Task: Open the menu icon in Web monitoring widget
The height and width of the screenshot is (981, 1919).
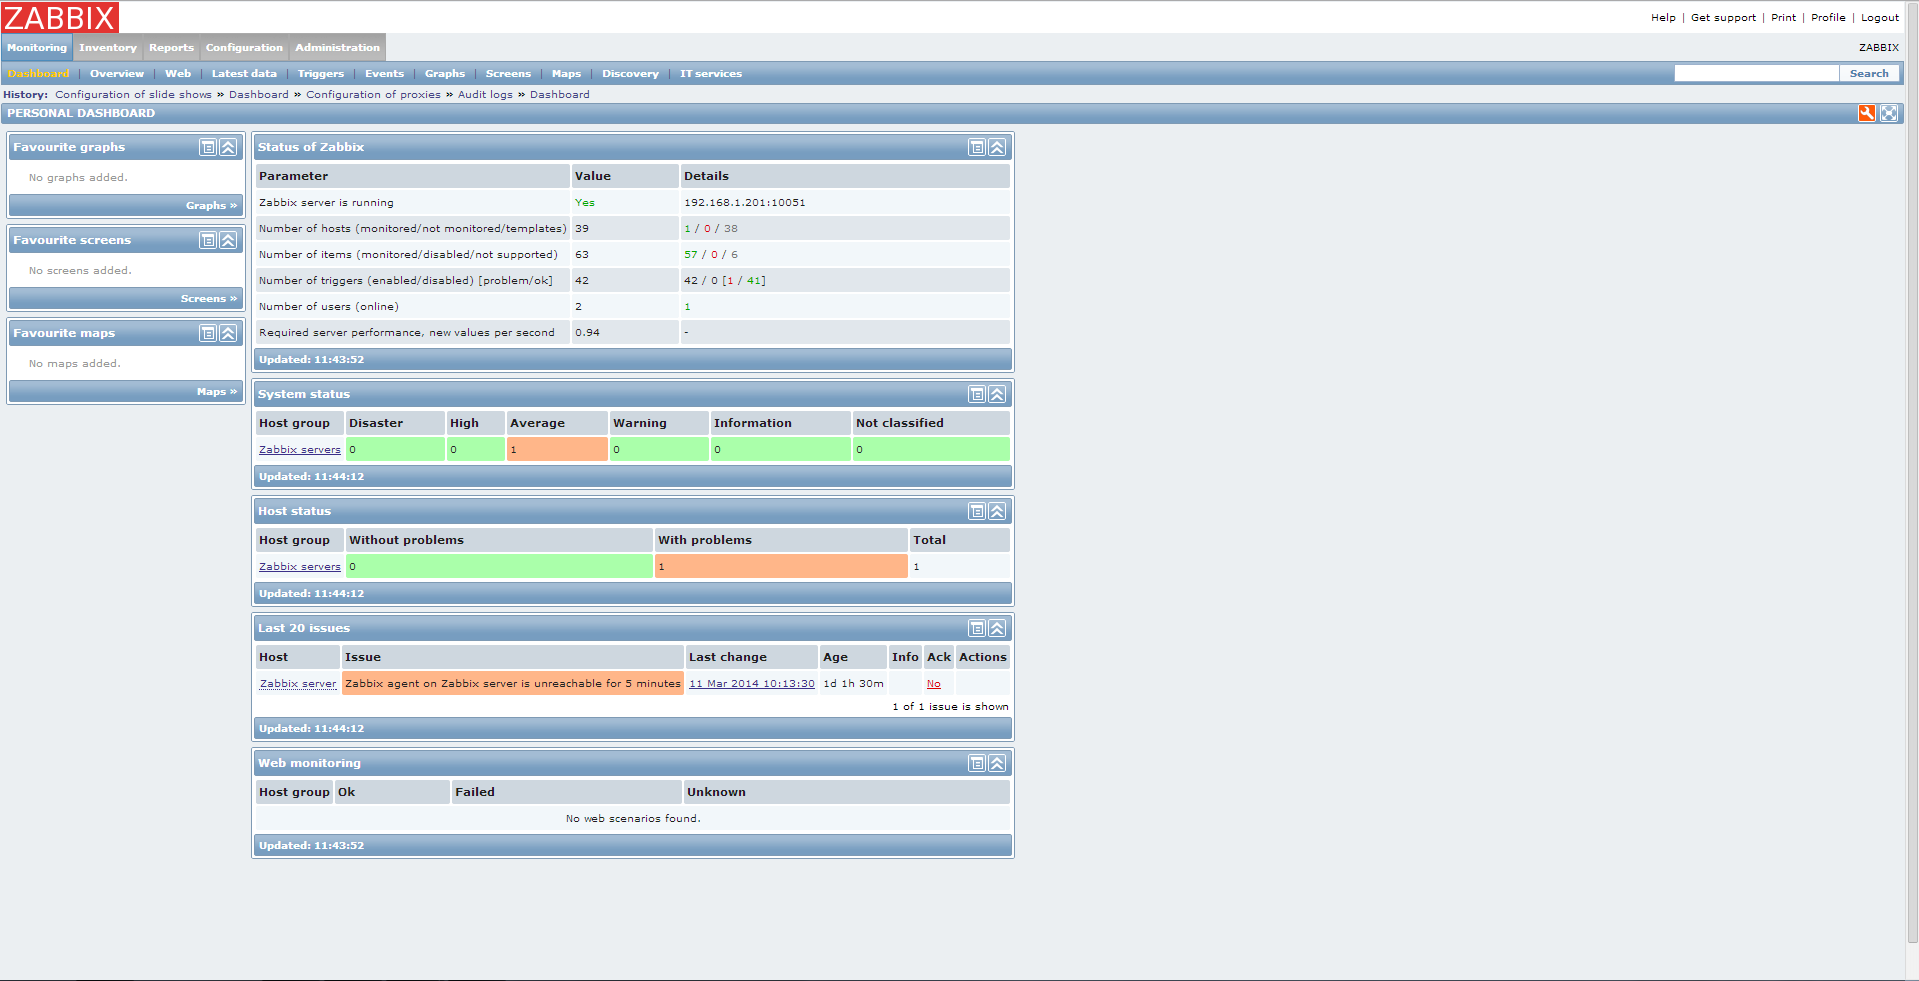Action: (976, 764)
